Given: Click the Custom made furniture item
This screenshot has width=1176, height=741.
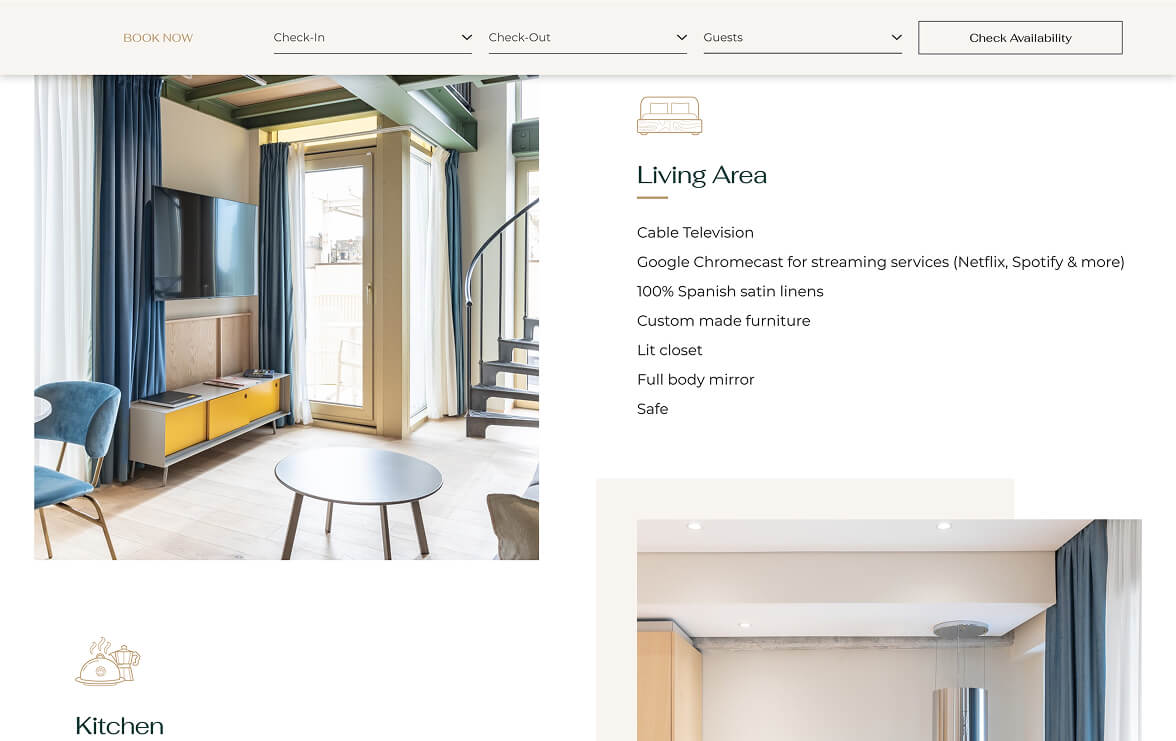Looking at the screenshot, I should [723, 321].
